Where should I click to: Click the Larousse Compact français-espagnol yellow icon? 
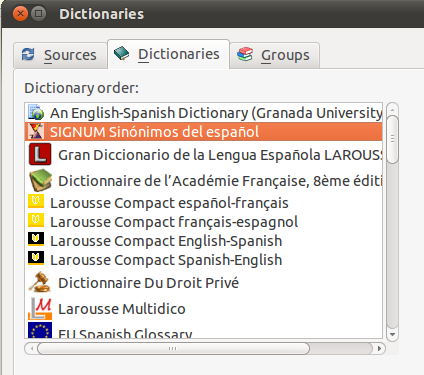pos(36,221)
